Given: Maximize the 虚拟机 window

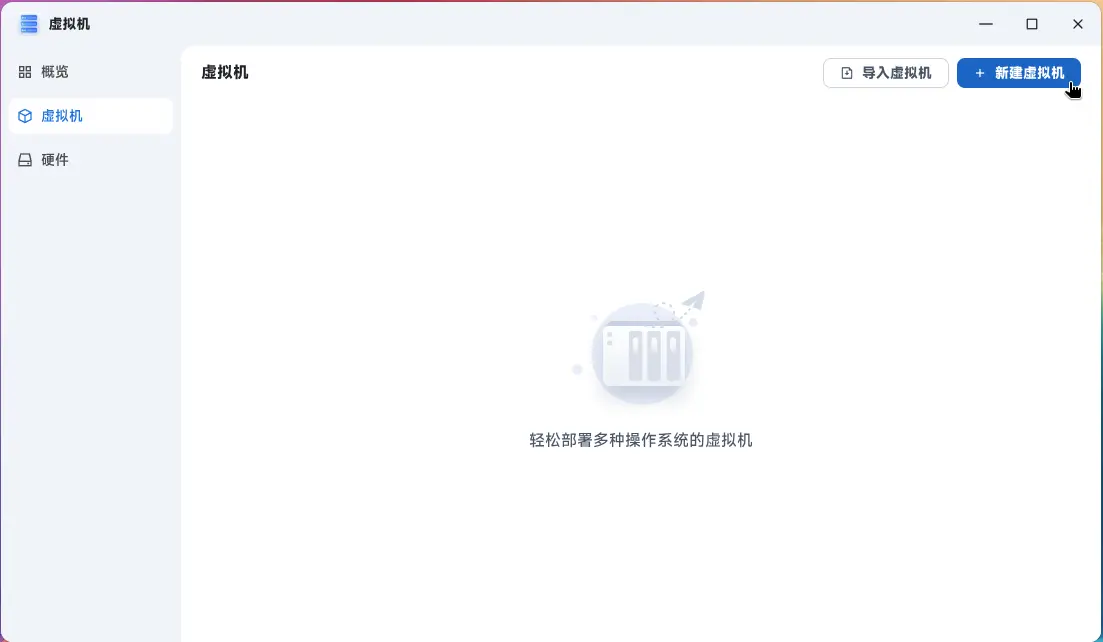Looking at the screenshot, I should click(x=1032, y=24).
